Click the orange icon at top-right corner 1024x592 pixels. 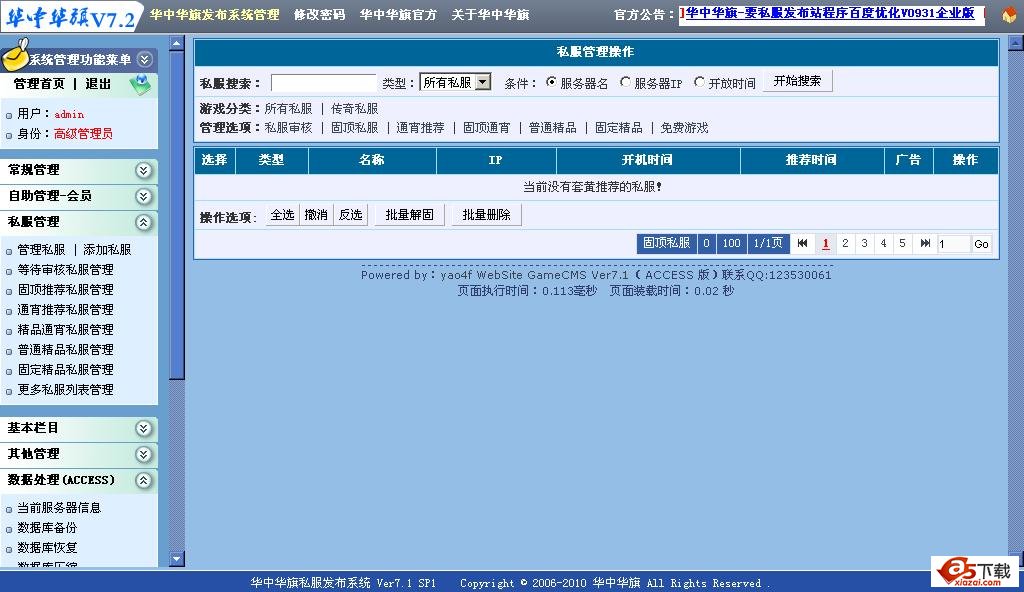(1009, 14)
